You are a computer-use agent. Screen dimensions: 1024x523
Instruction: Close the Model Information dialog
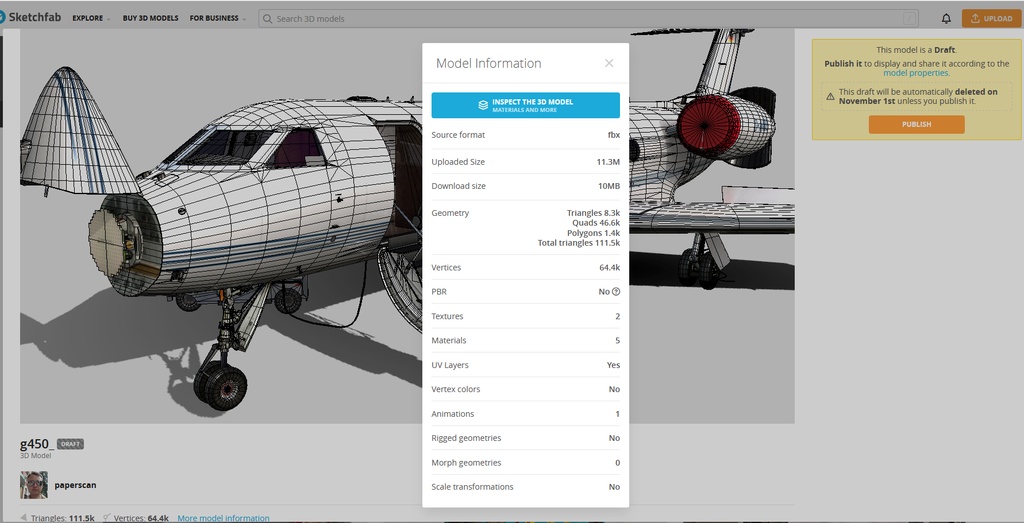coord(609,63)
